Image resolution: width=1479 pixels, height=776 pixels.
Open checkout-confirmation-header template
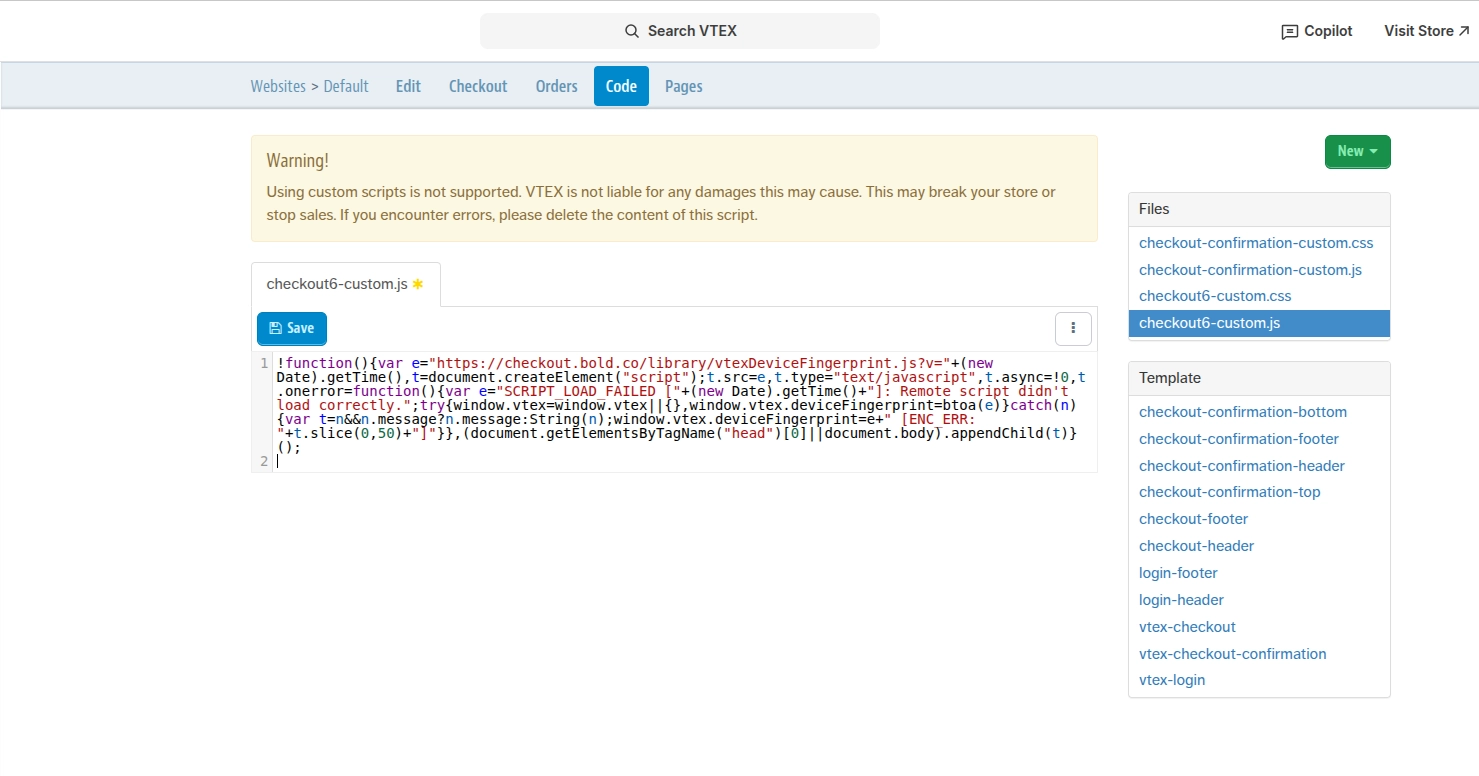click(x=1242, y=466)
